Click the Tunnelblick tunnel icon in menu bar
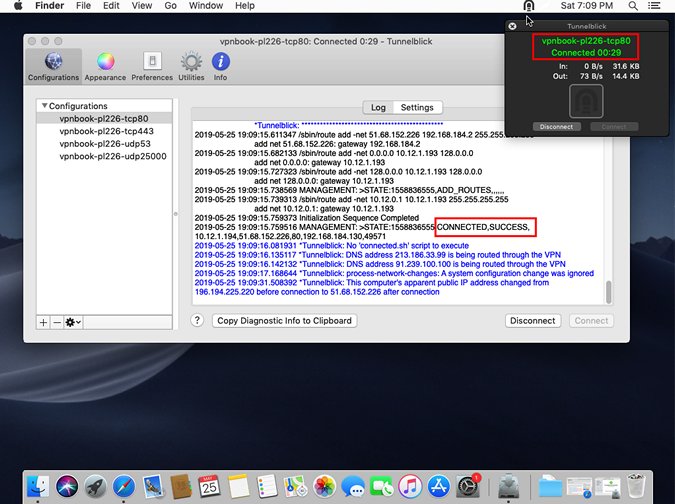675x504 pixels. (x=528, y=6)
